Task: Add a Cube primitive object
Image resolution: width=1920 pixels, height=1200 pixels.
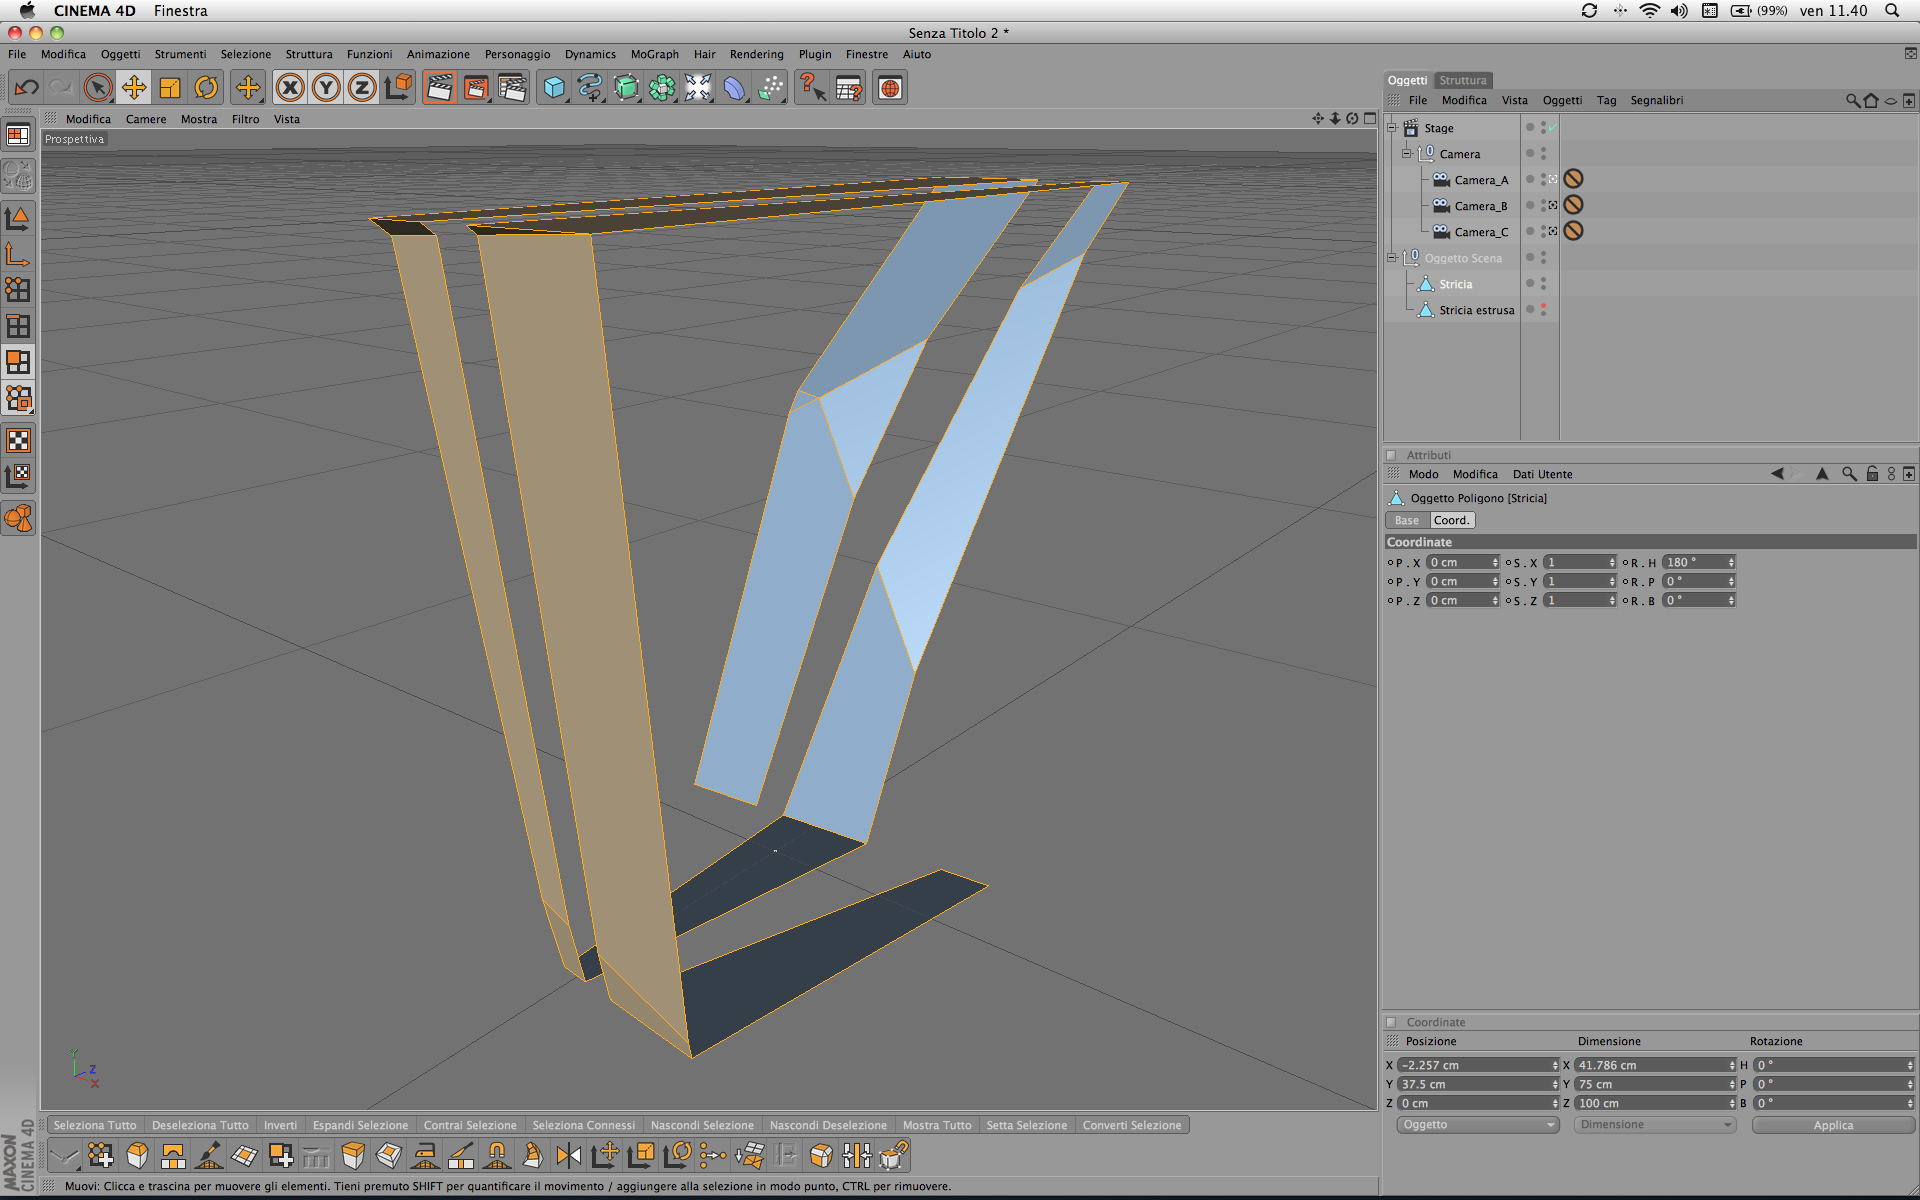Action: point(554,88)
